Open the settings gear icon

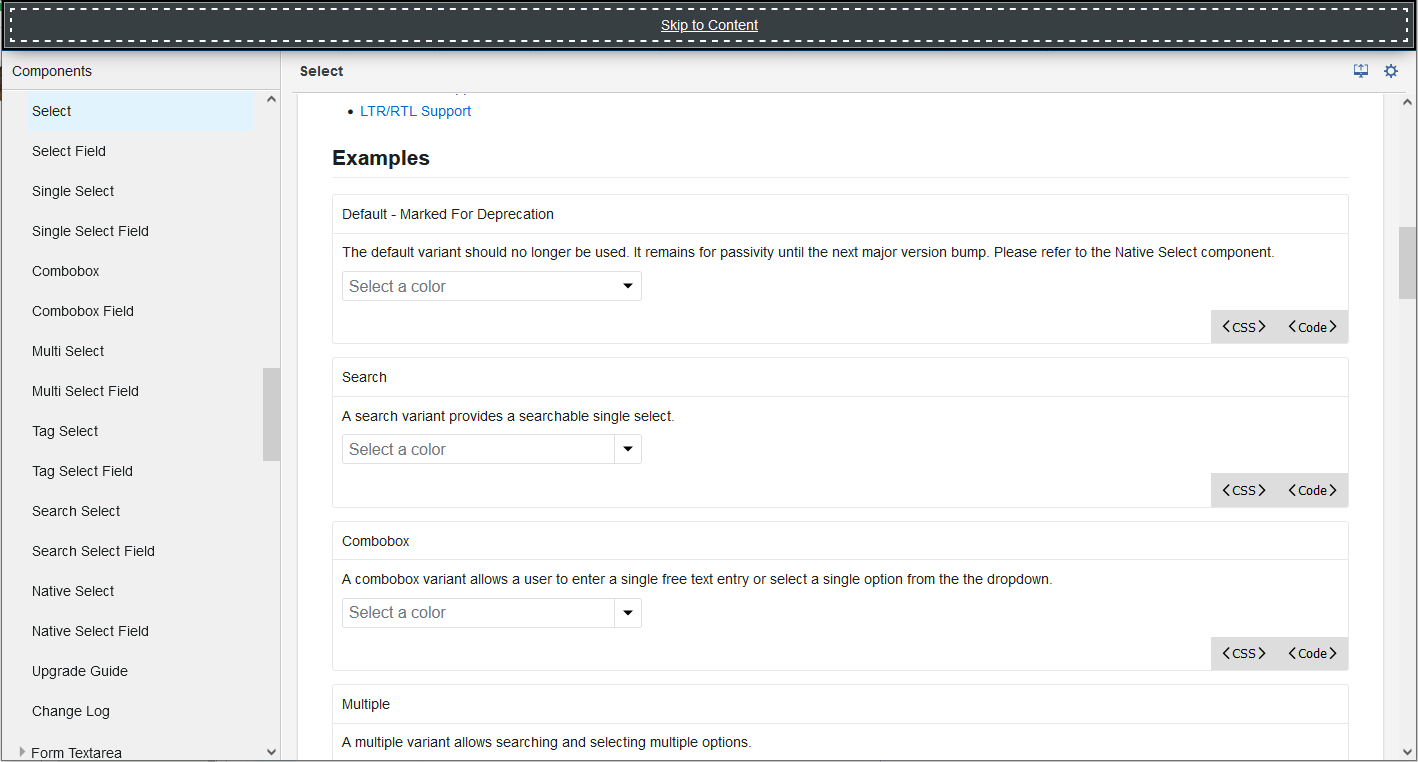1391,70
